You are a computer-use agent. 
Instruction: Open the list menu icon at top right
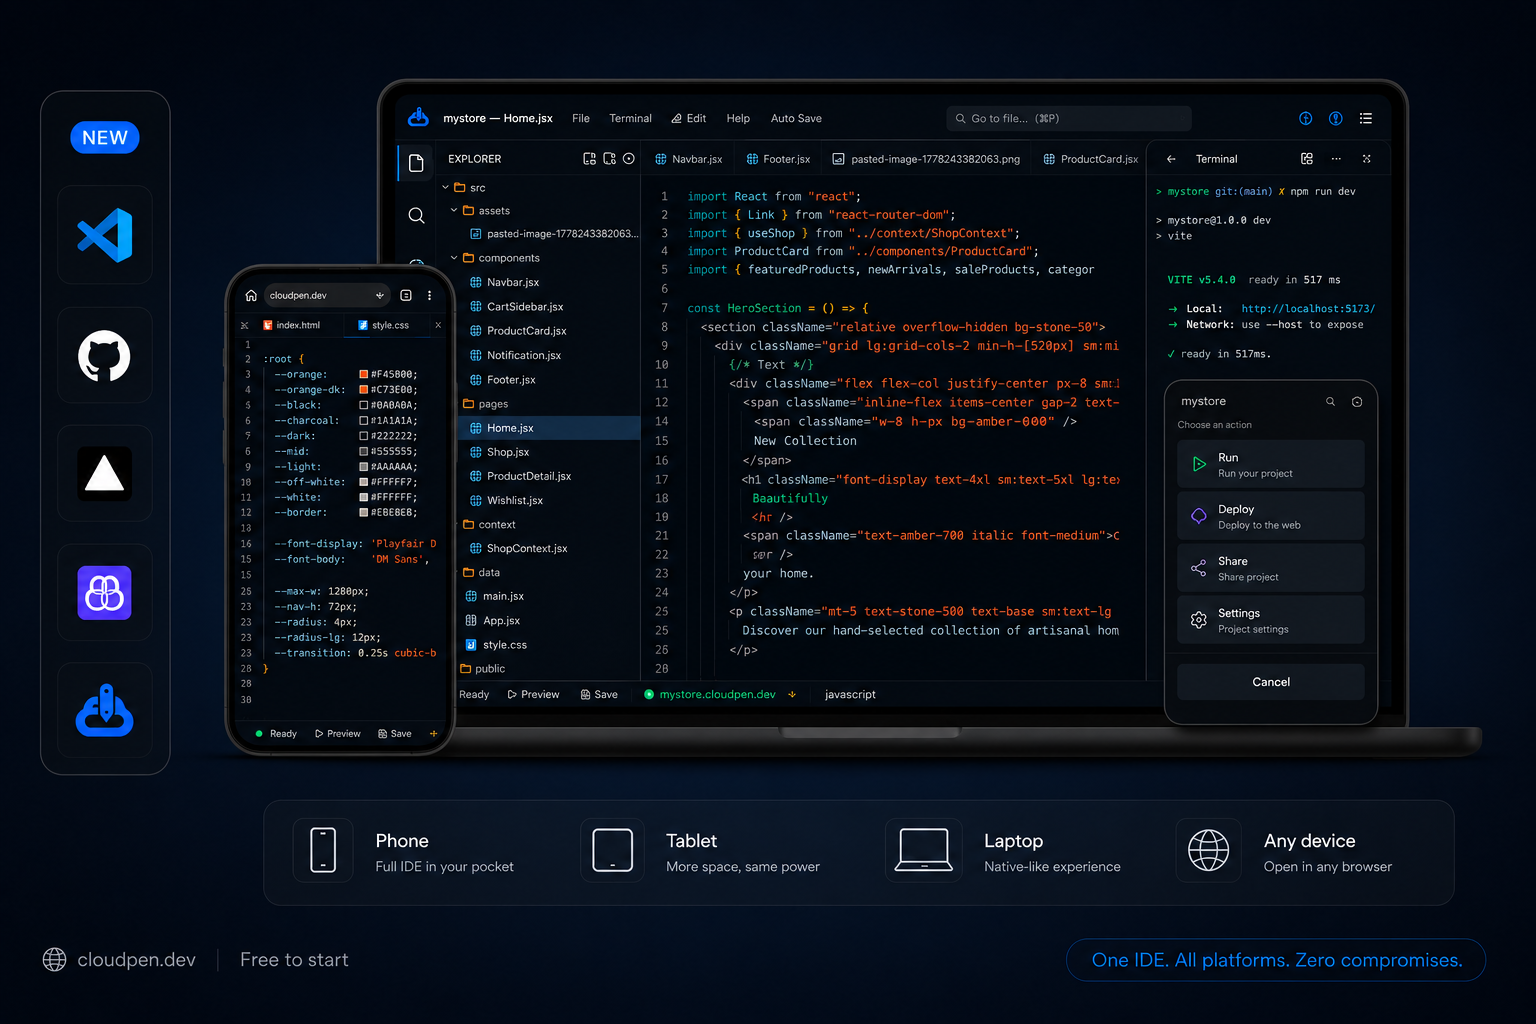coord(1366,118)
